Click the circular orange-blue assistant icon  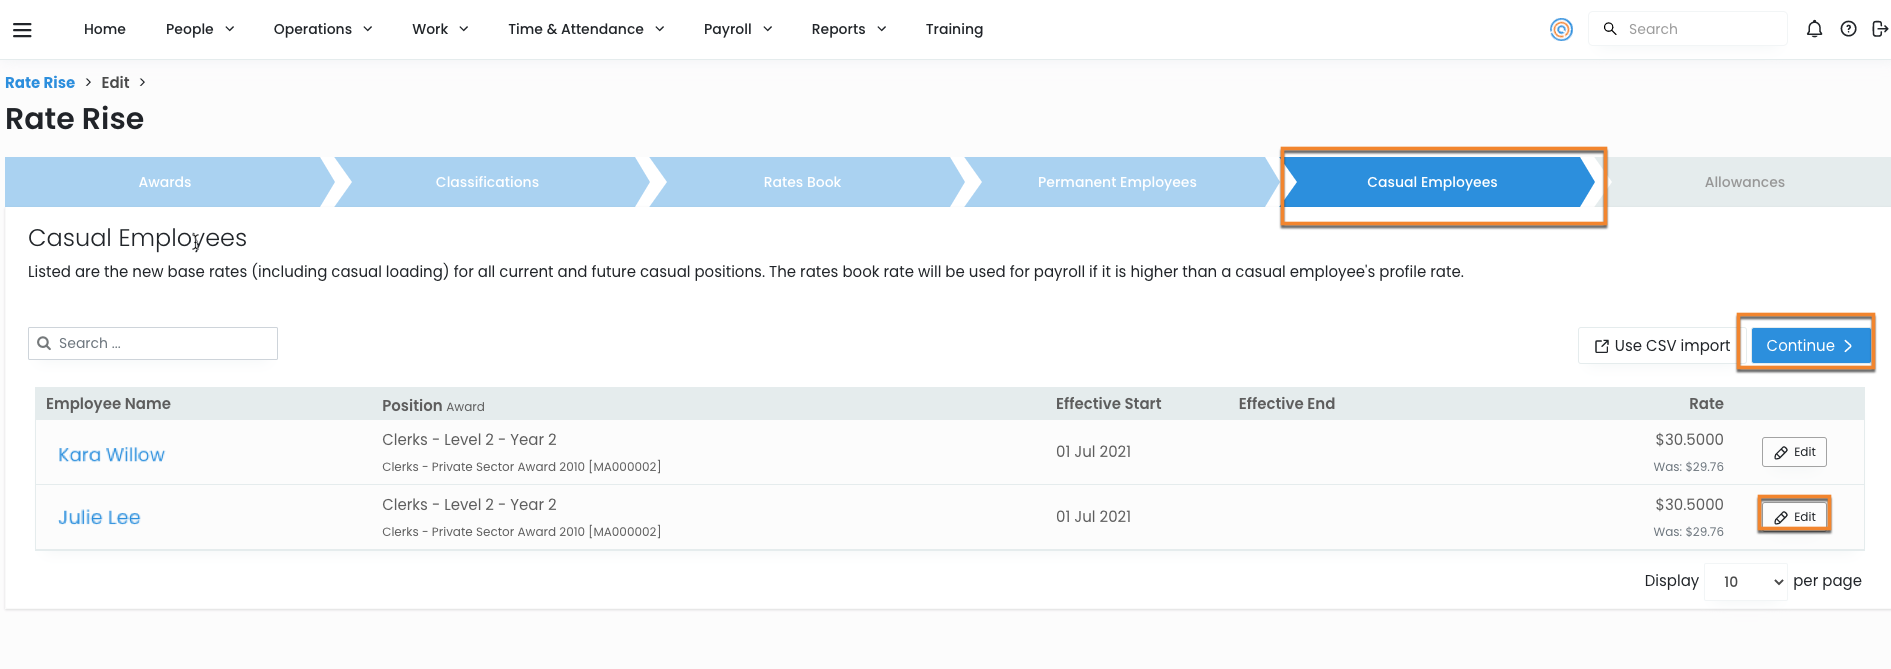1561,30
